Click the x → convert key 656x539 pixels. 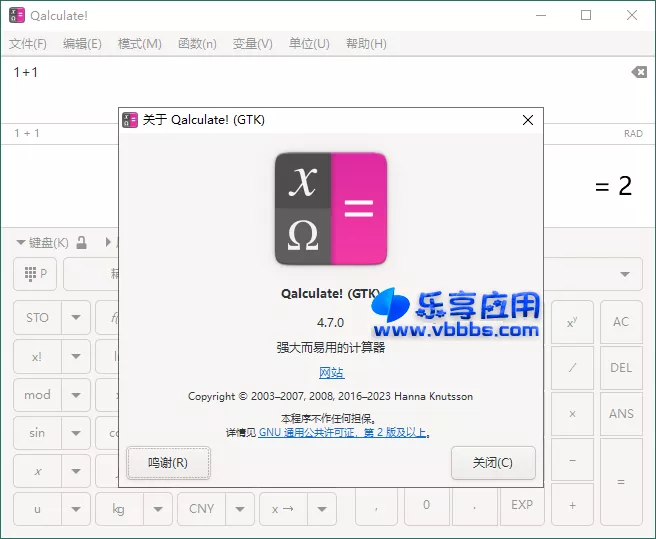(x=283, y=509)
